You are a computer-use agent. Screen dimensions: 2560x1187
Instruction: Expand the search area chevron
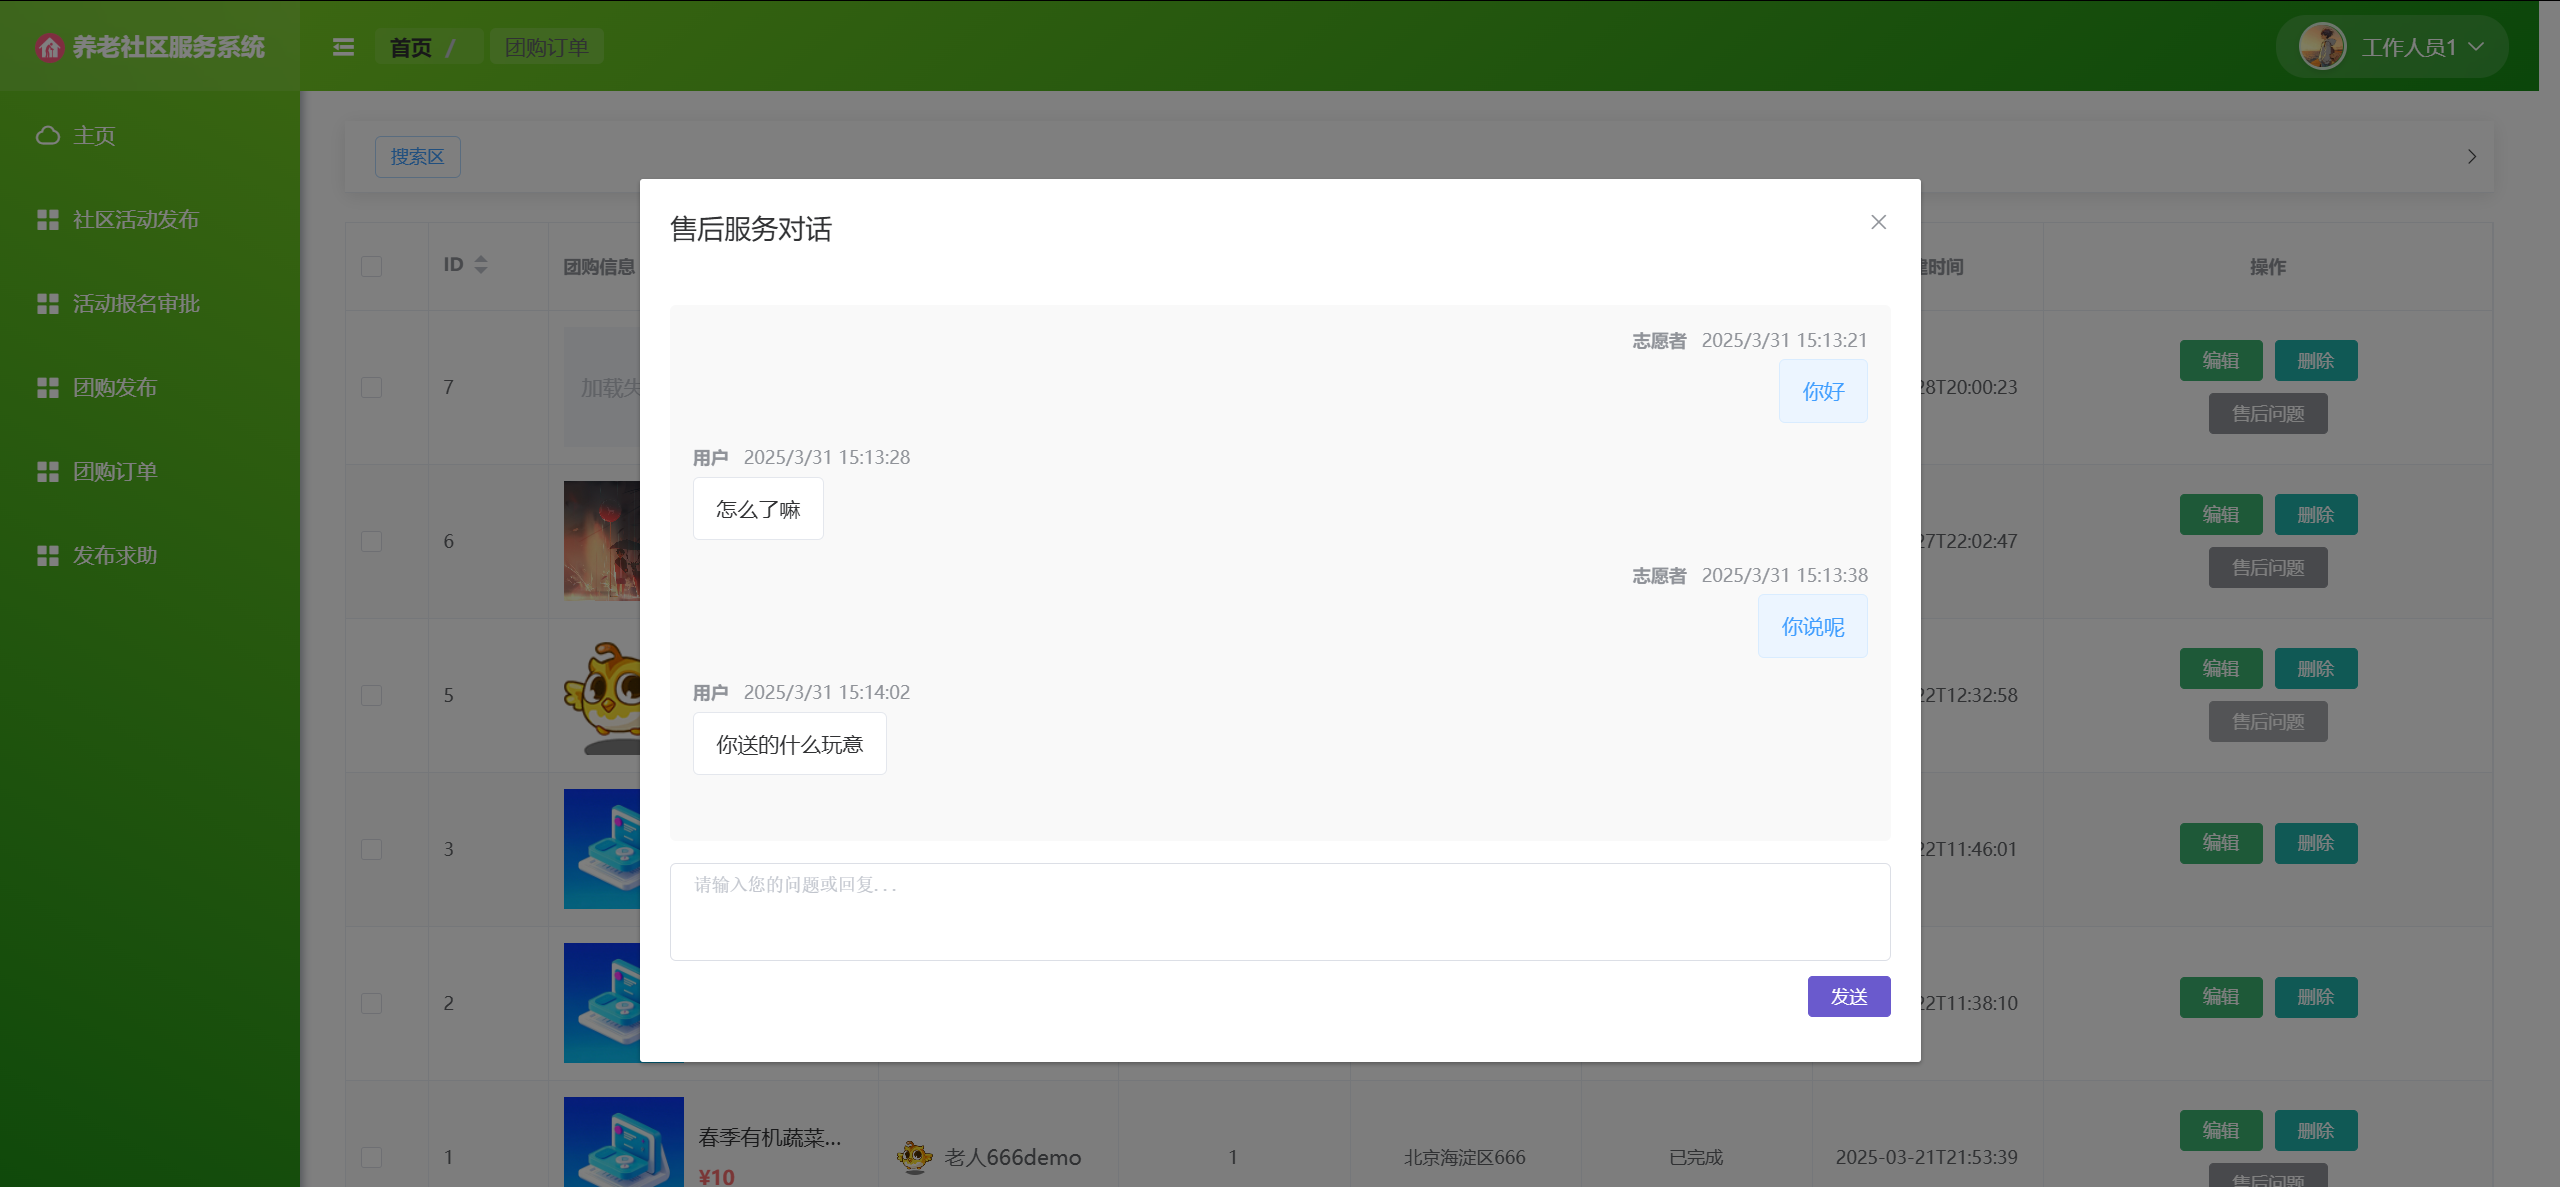point(2471,157)
